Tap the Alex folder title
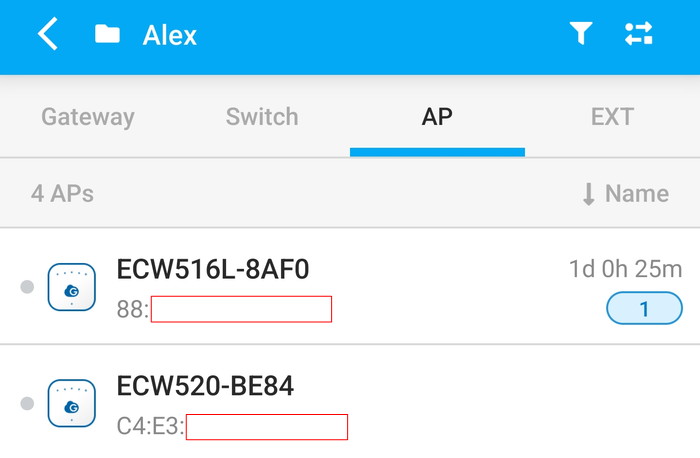 (x=170, y=36)
